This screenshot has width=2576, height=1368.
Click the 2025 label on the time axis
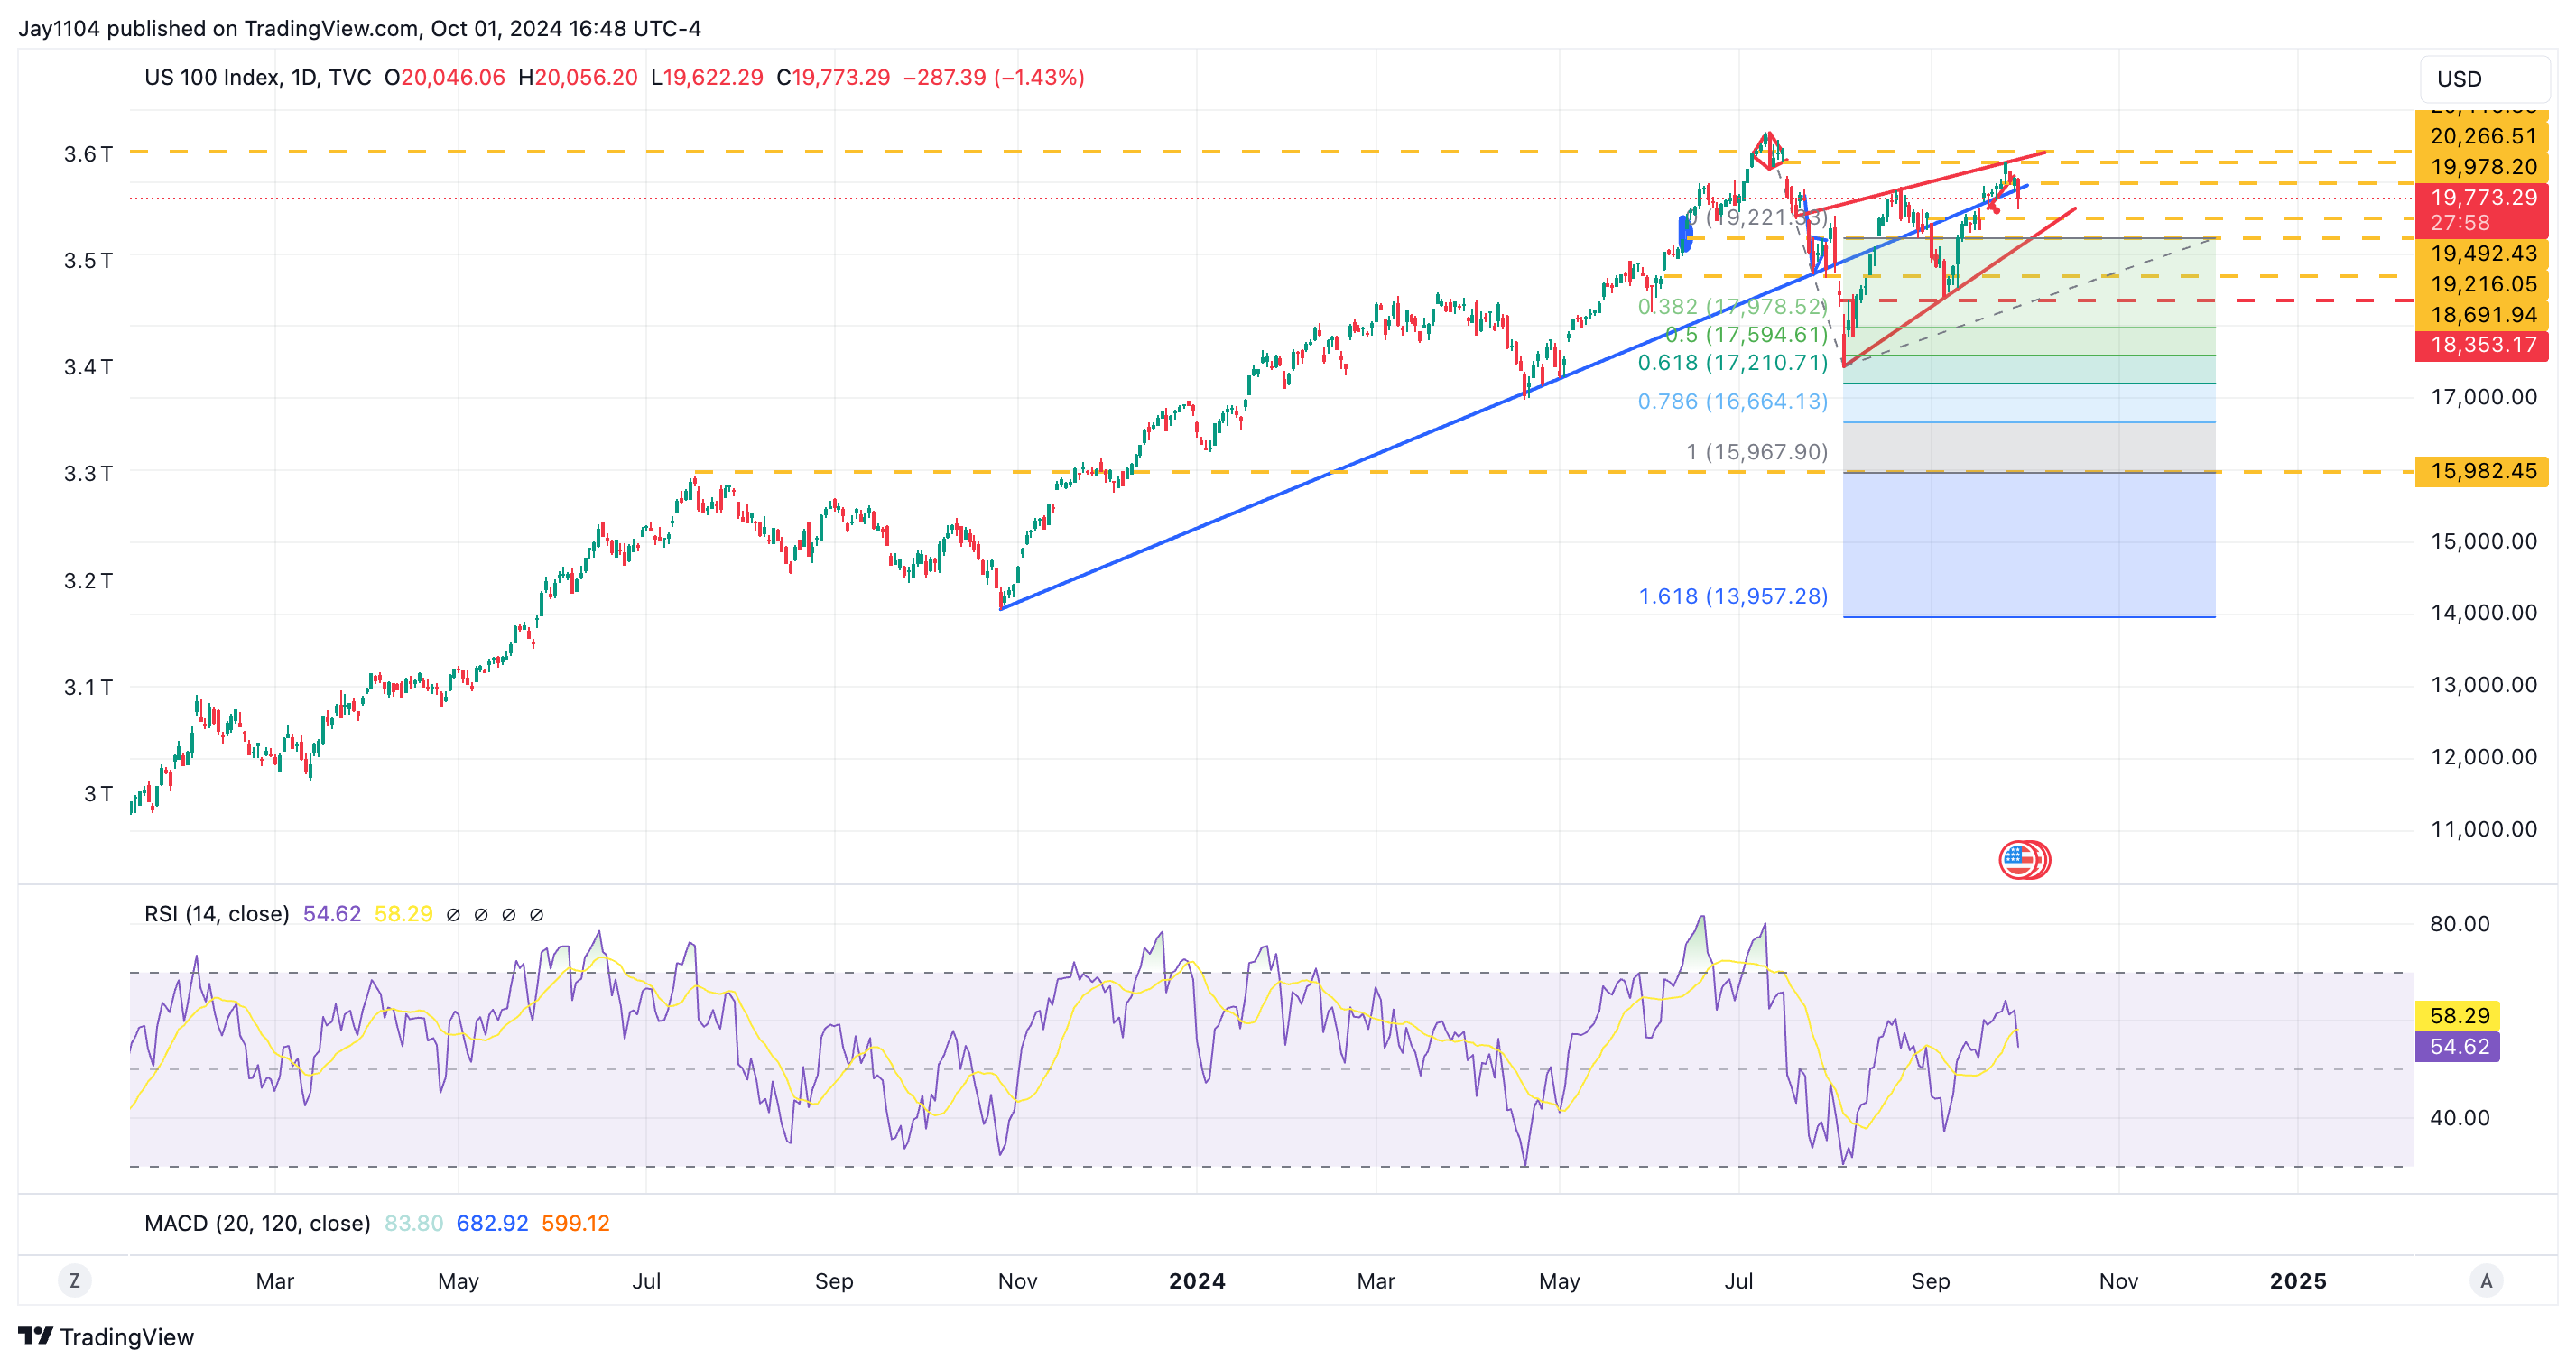pos(2298,1280)
